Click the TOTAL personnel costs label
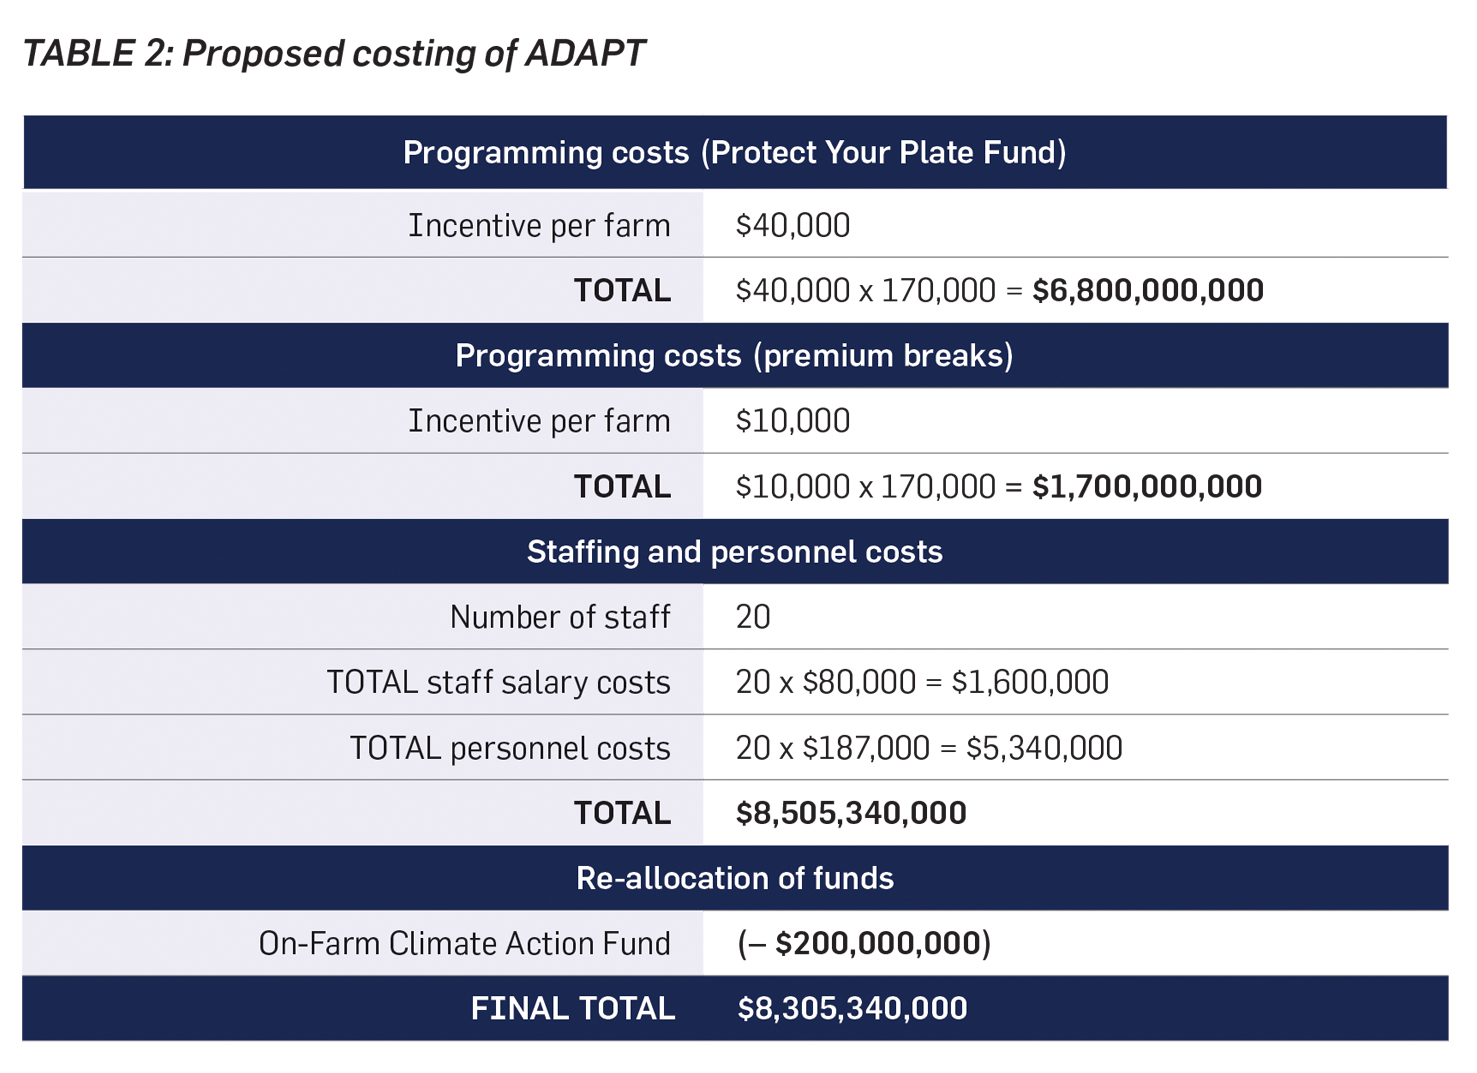 pyautogui.click(x=509, y=748)
